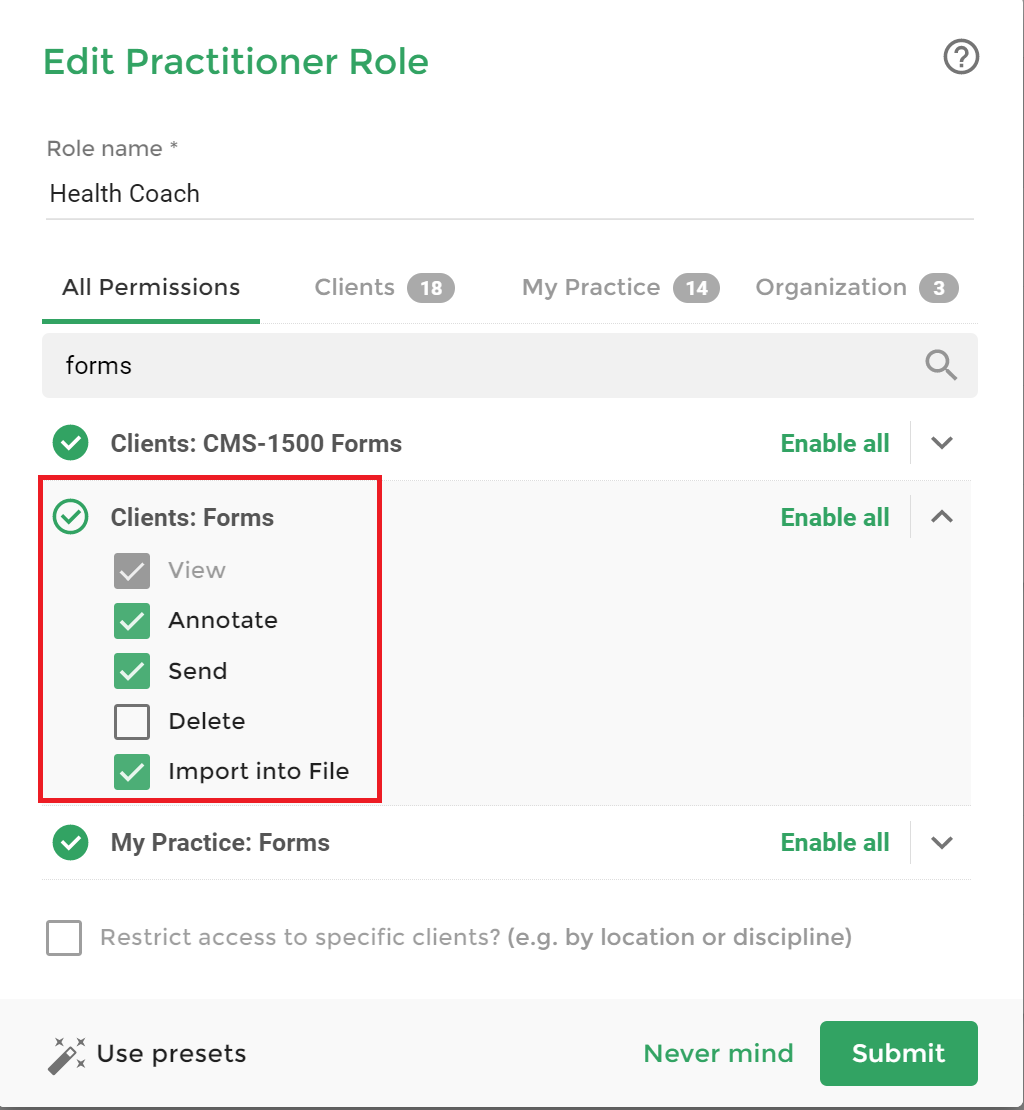Collapse the Clients: Forms section chevron

coord(941,517)
